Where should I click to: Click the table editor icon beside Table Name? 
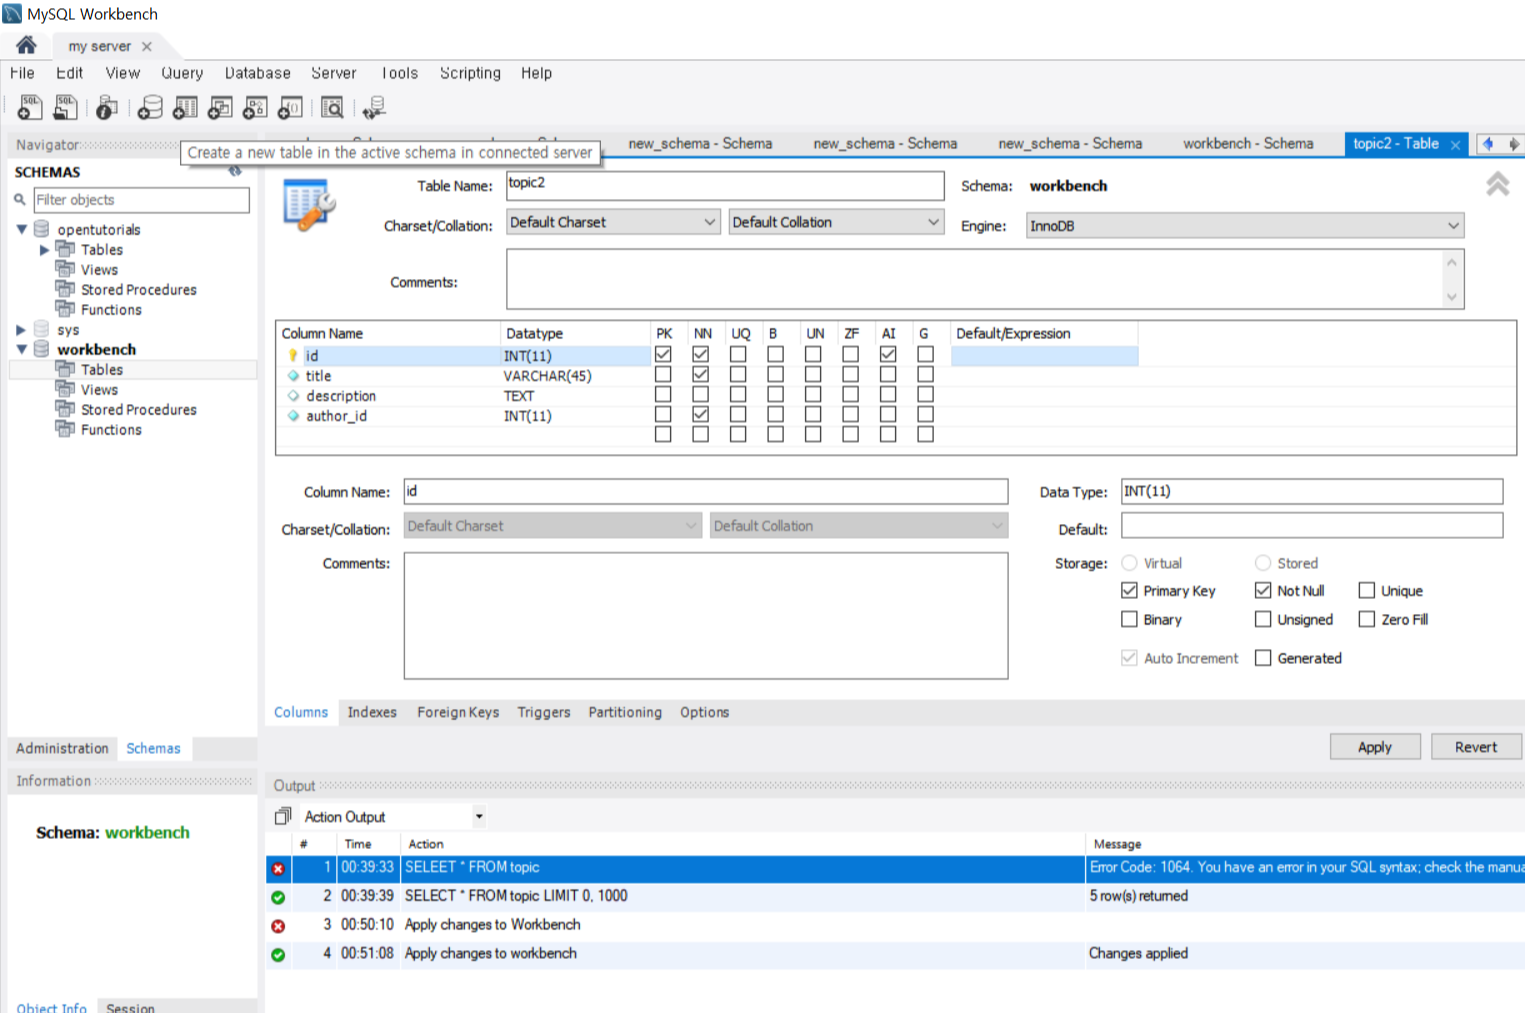[309, 204]
